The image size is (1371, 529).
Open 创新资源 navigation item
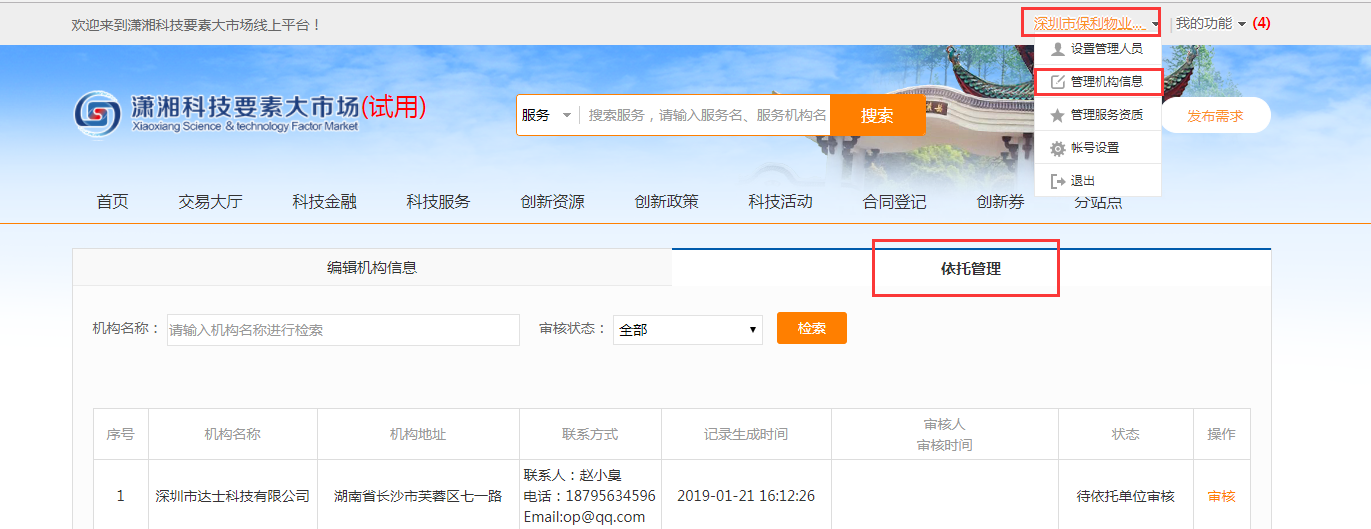[553, 202]
